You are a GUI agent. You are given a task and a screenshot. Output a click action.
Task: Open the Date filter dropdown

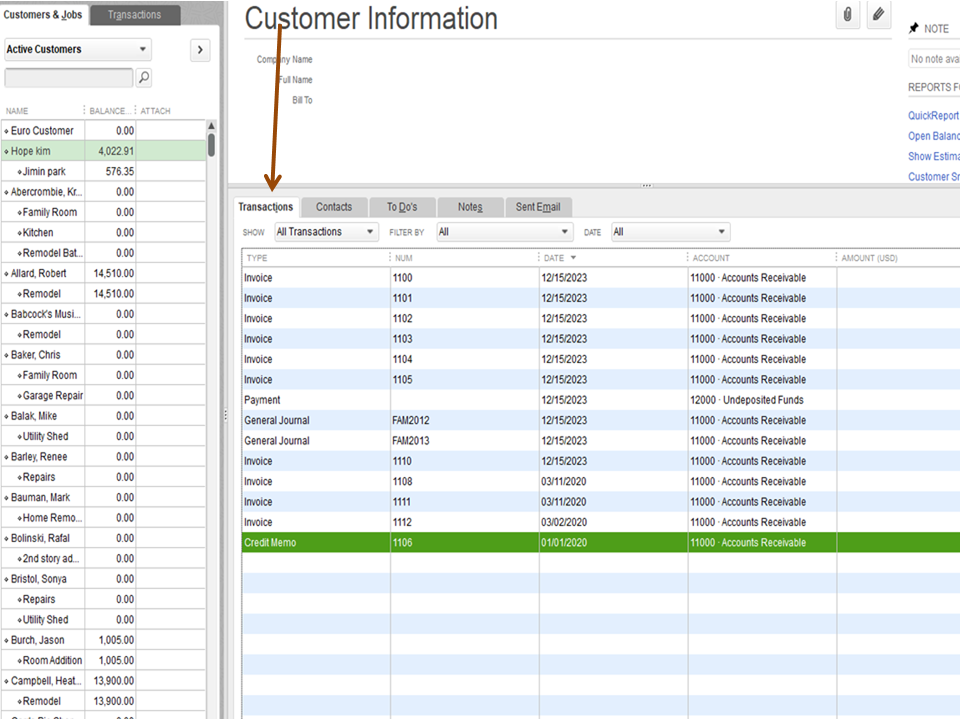click(669, 232)
